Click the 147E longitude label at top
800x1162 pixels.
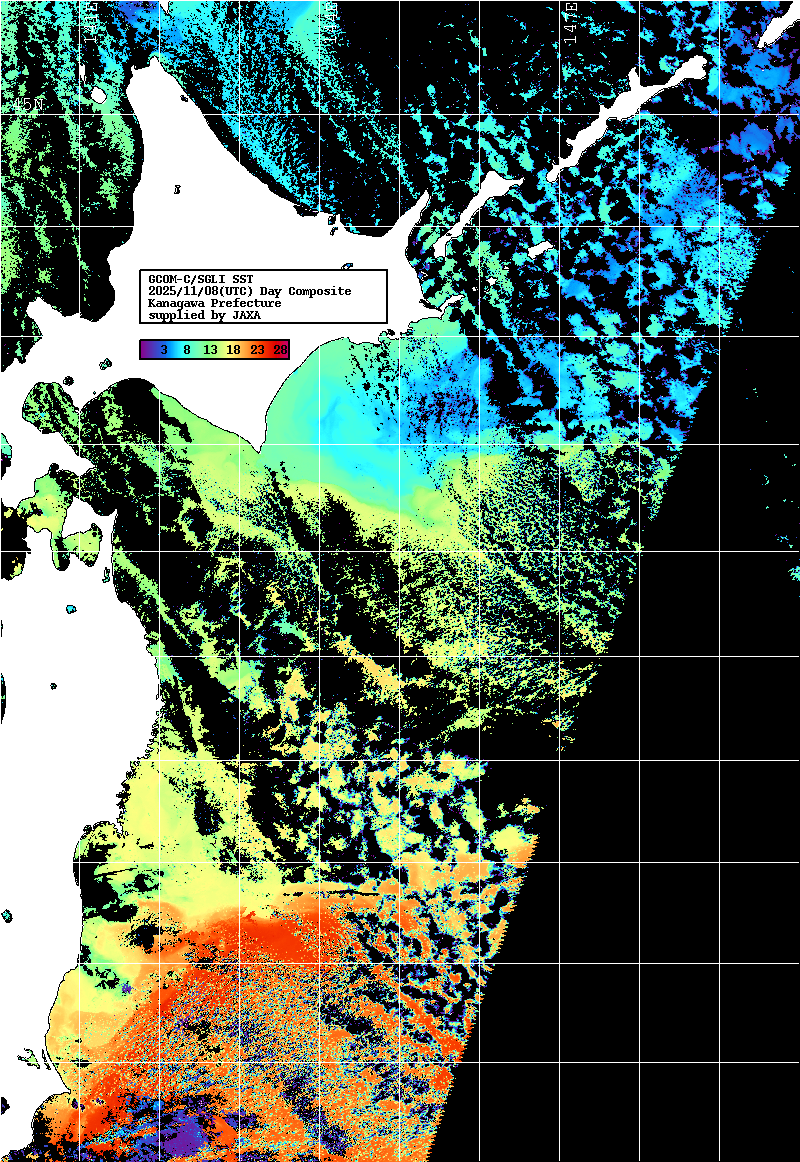click(571, 19)
